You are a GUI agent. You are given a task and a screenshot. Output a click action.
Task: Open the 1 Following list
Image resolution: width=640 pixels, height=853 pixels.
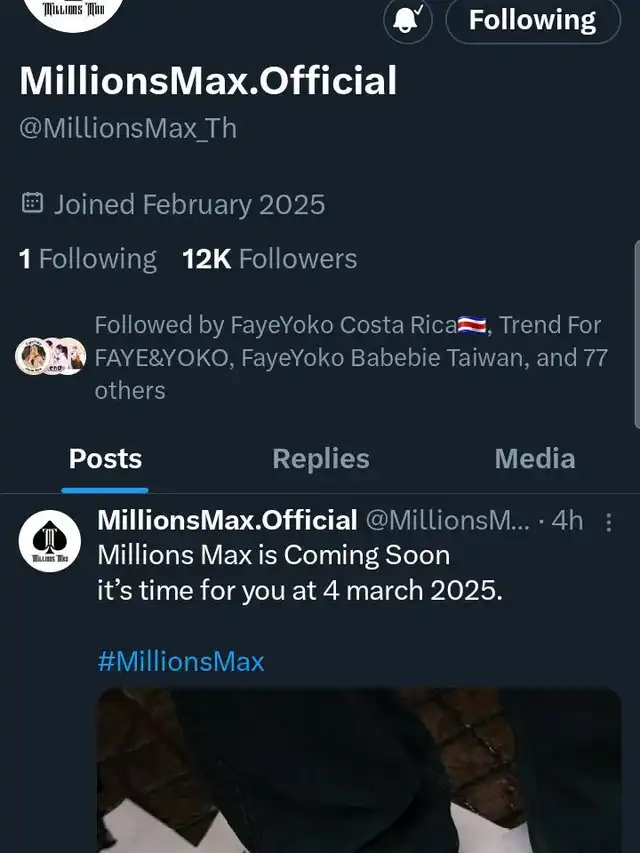pyautogui.click(x=88, y=259)
